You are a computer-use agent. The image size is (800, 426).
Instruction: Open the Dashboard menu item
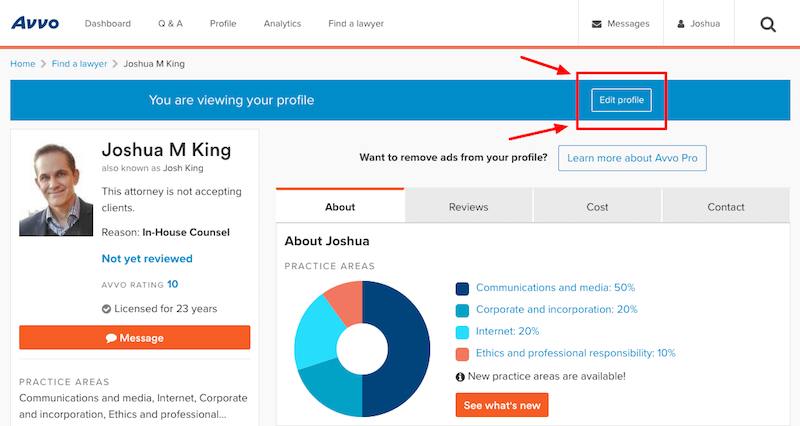pyautogui.click(x=108, y=23)
